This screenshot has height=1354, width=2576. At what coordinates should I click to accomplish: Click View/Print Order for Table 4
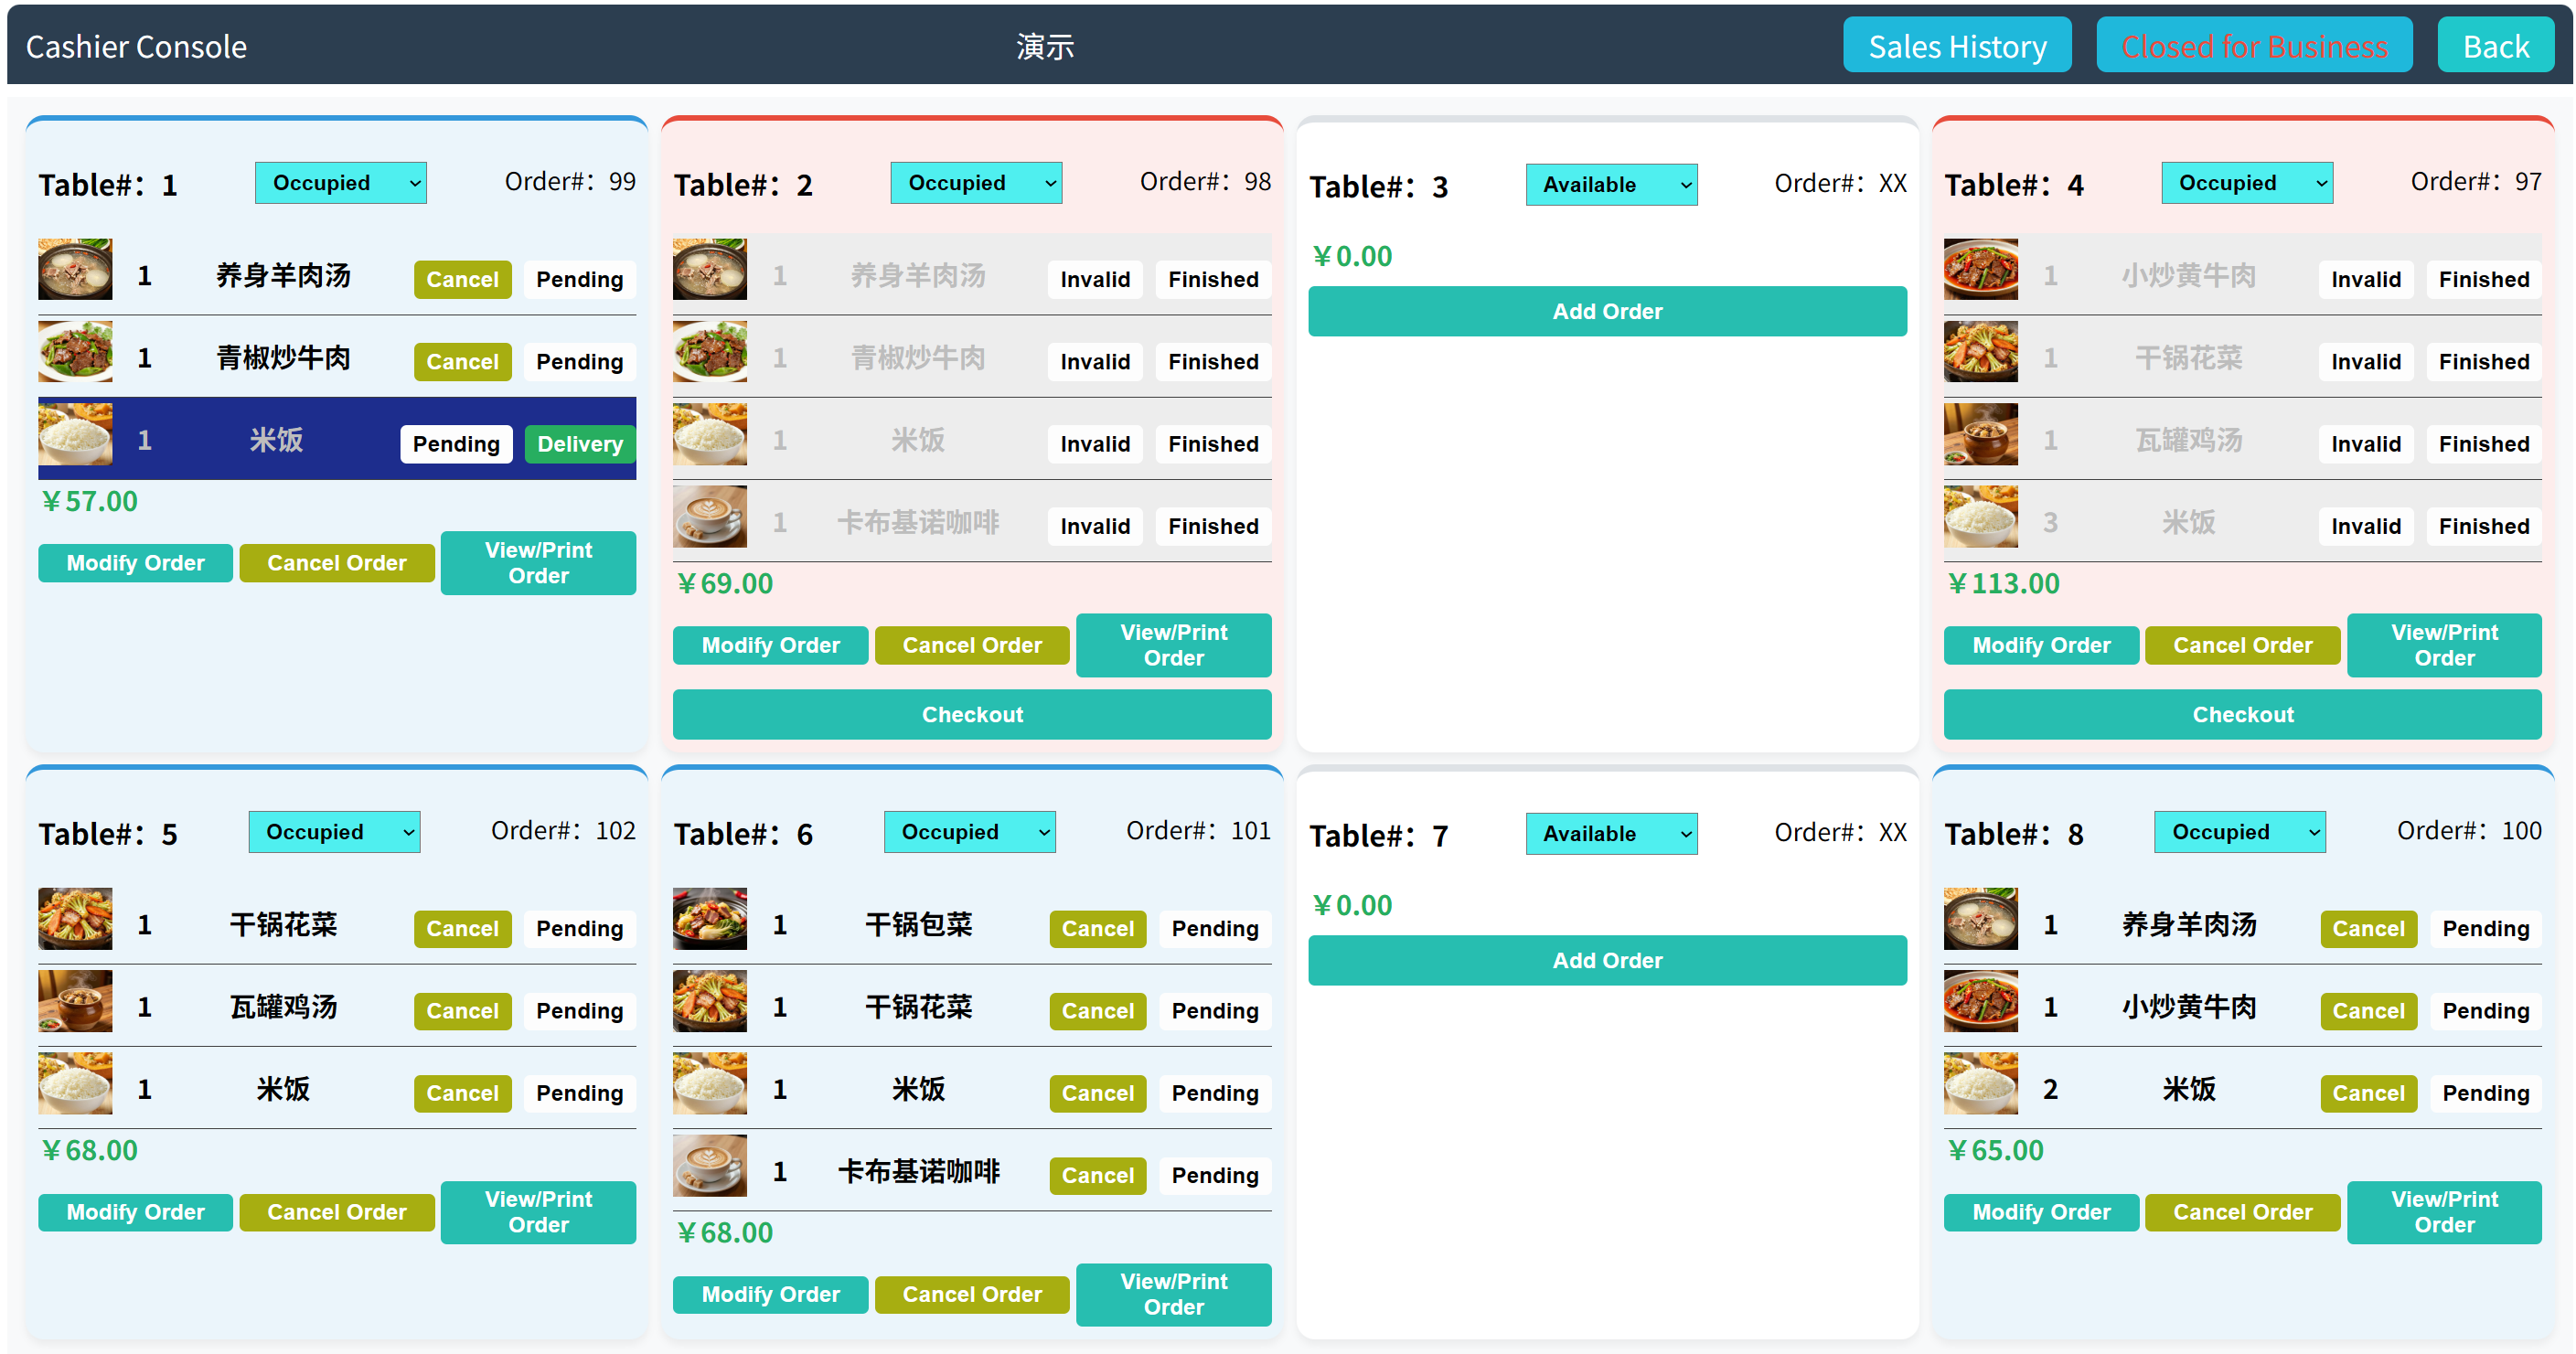[2443, 645]
